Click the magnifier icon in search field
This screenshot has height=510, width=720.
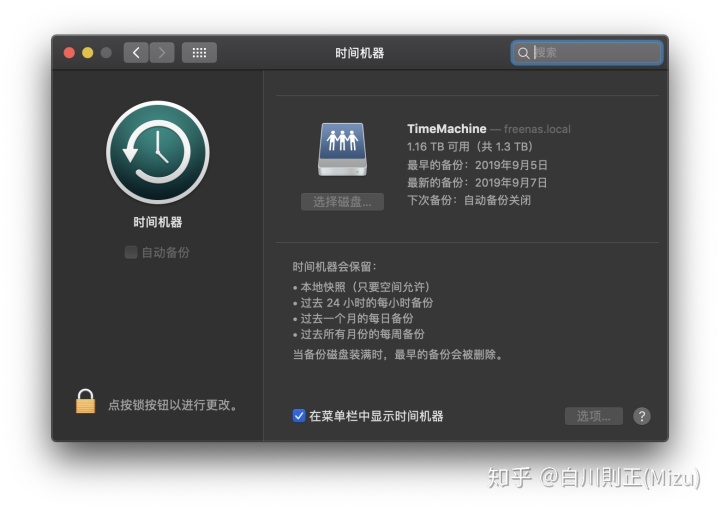[523, 53]
